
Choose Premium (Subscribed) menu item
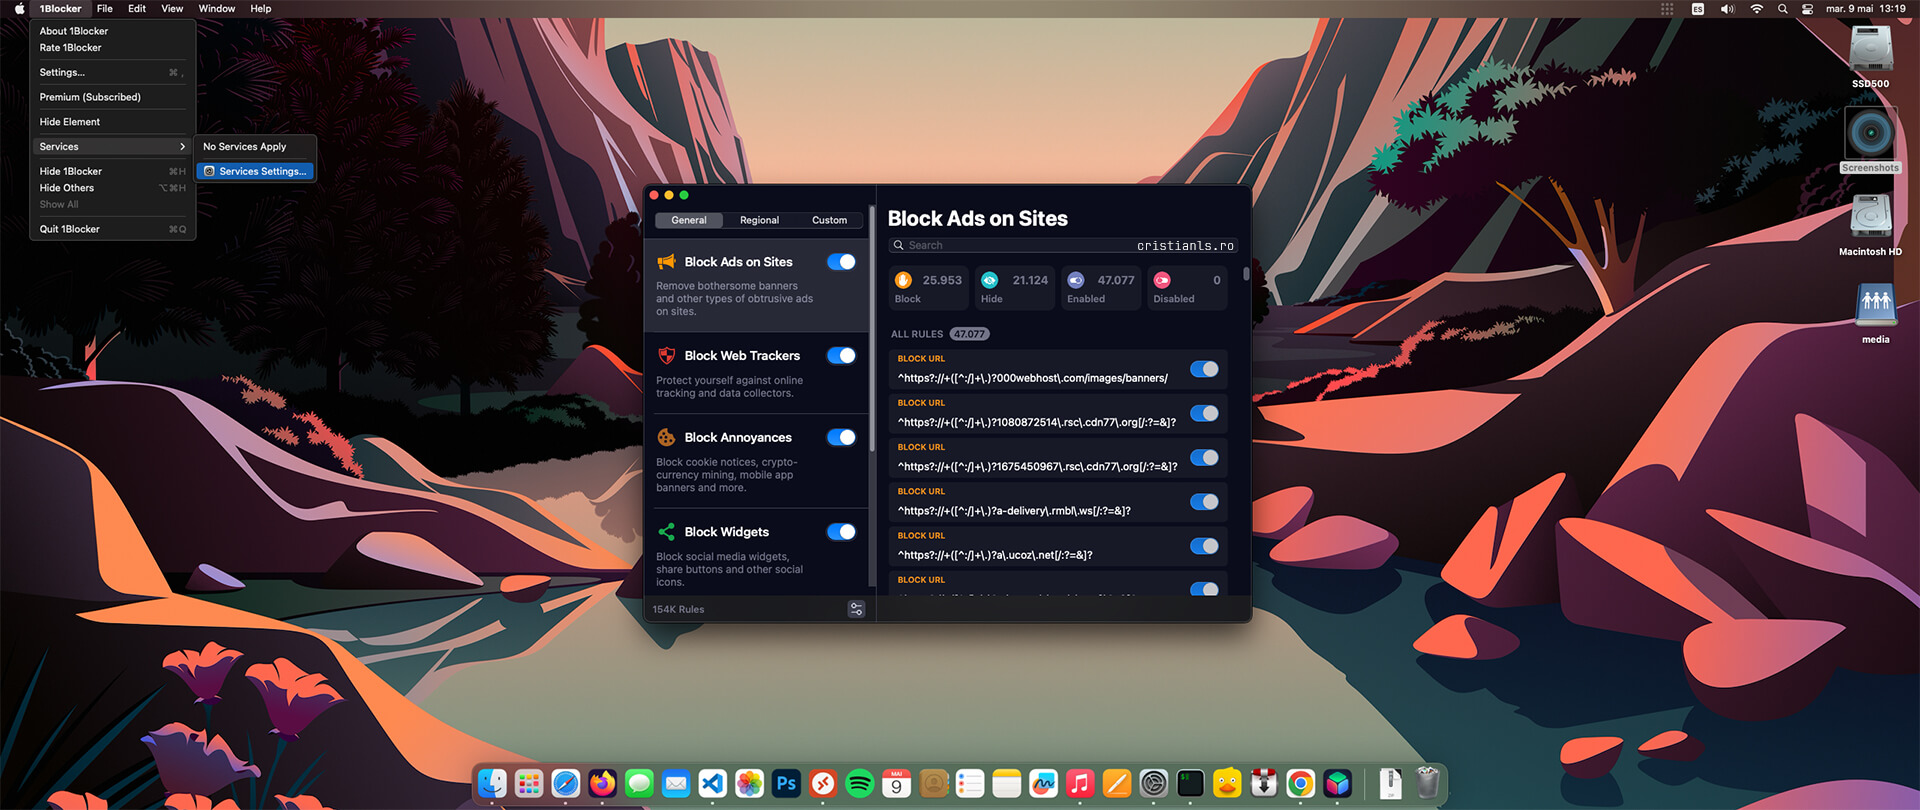(112, 97)
